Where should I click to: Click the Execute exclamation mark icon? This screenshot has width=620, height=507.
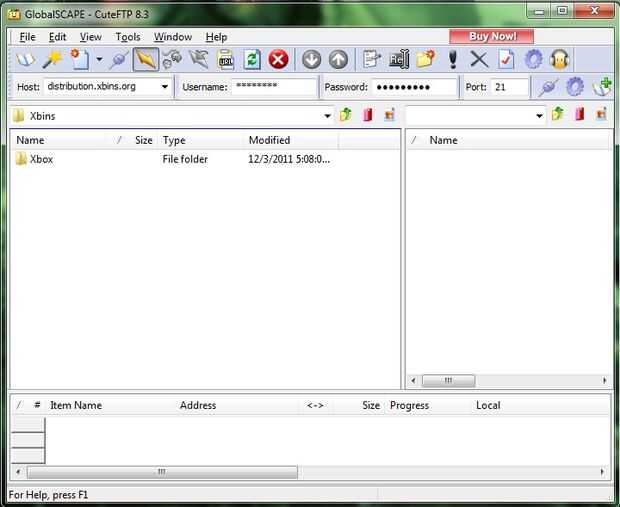coord(453,60)
